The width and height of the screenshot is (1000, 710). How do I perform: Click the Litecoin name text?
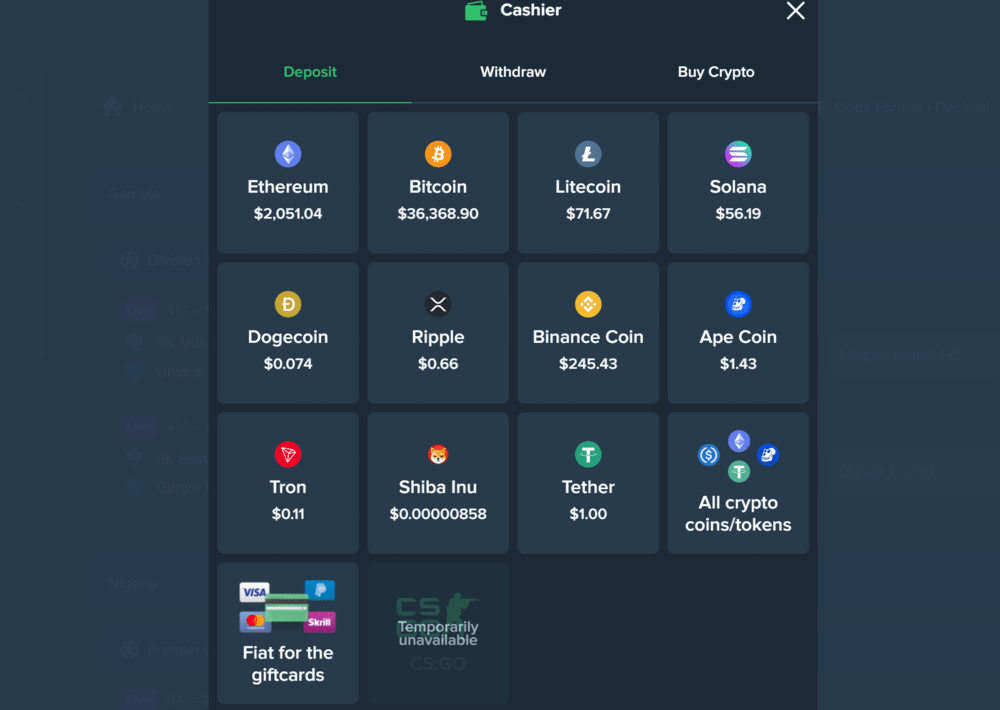pos(588,187)
